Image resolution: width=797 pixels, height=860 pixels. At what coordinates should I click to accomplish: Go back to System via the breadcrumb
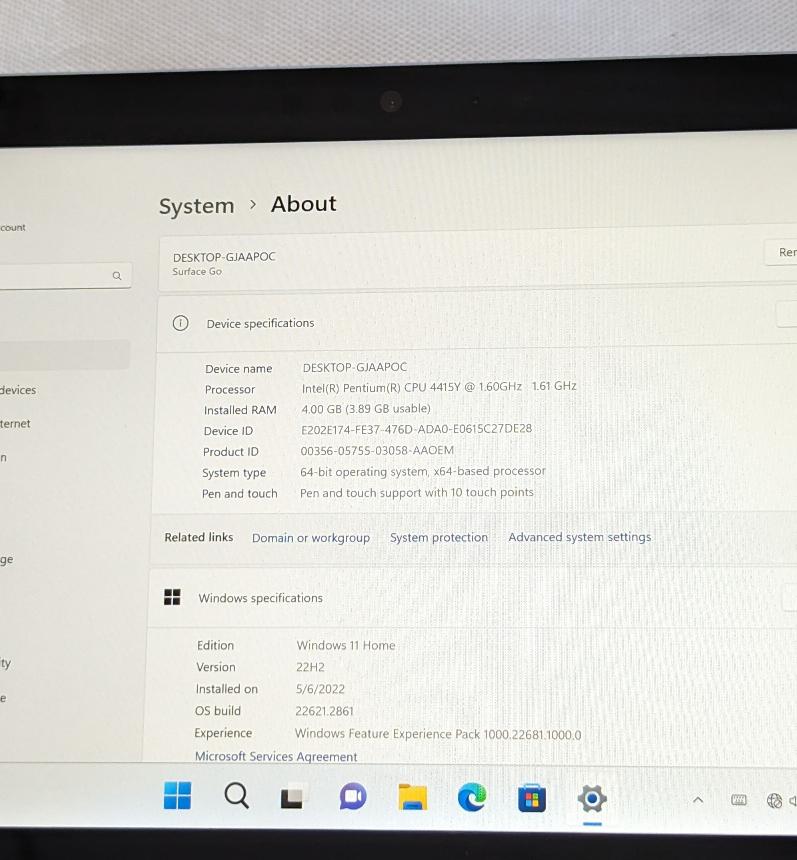point(196,206)
